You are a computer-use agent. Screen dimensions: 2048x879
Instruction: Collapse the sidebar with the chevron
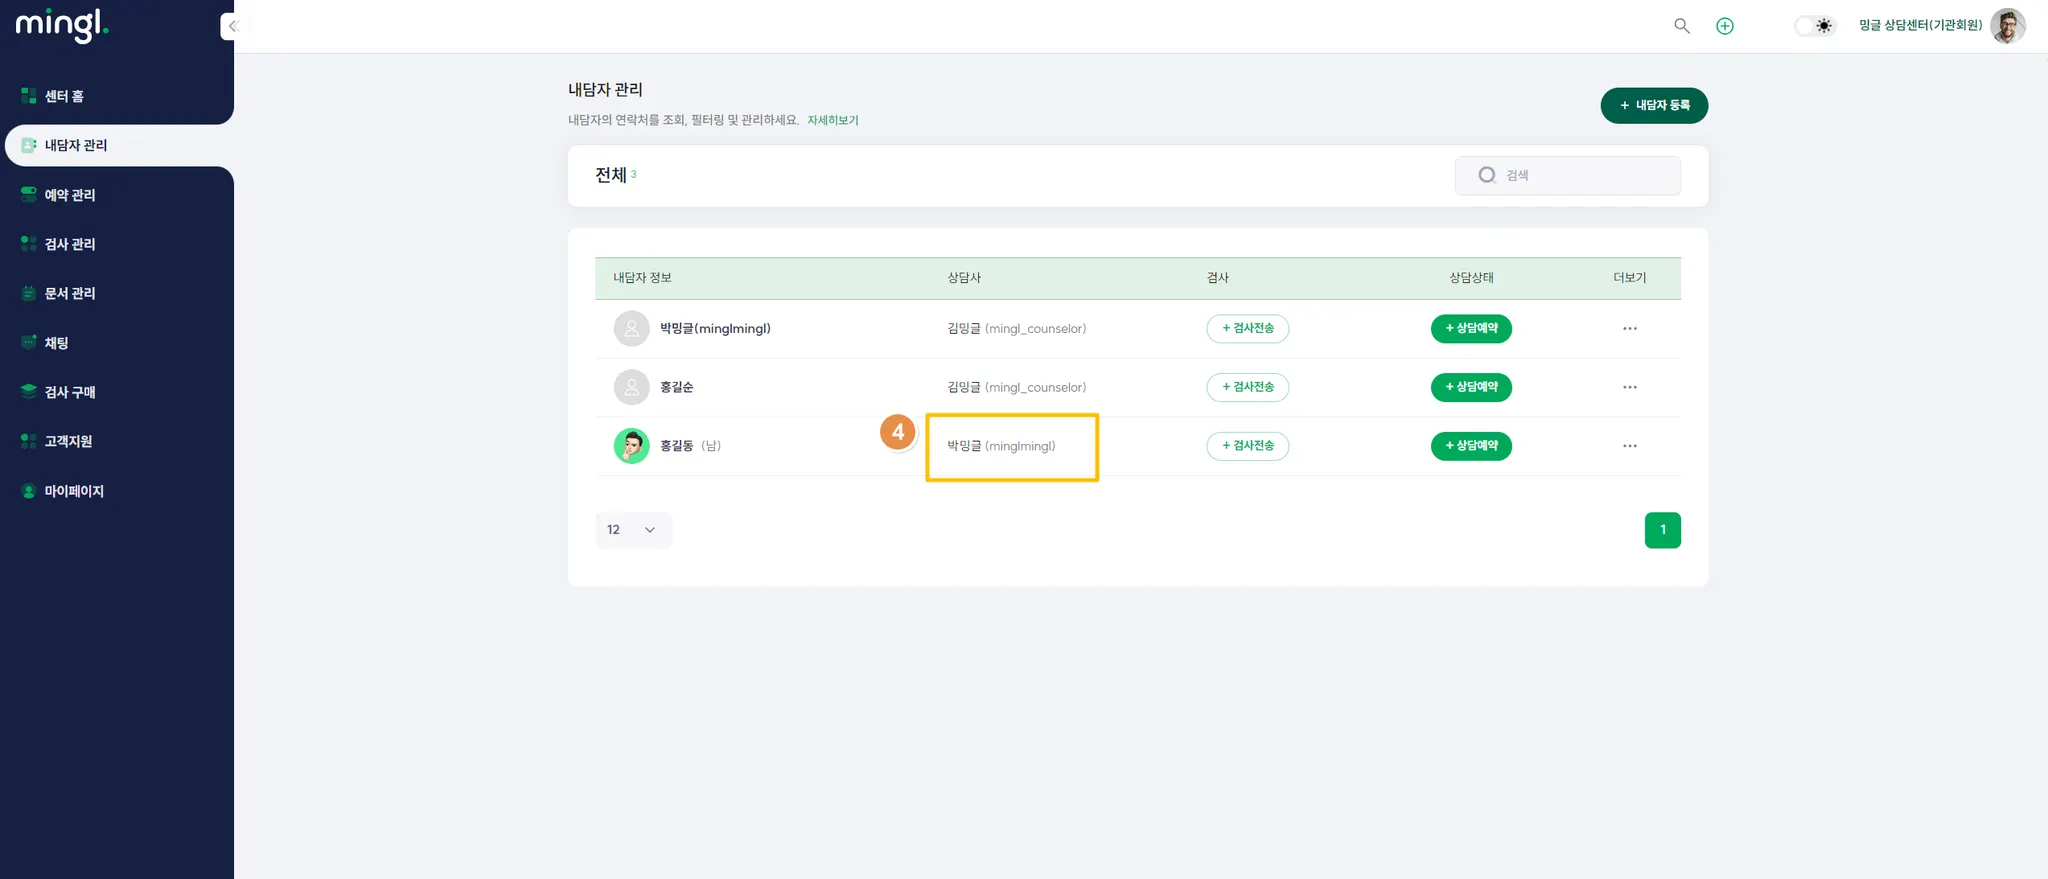232,26
